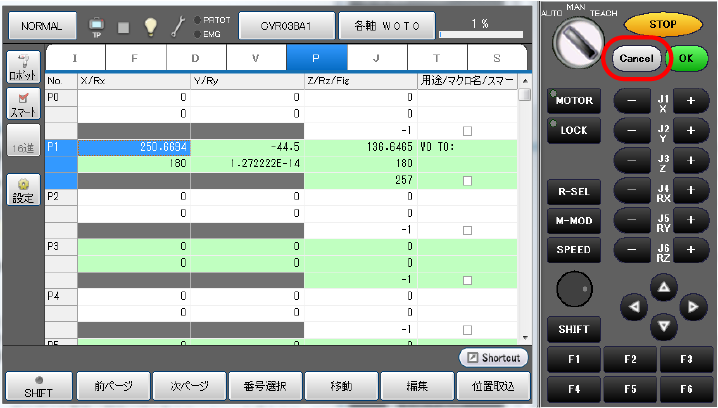Viewport: 718px width, 408px height.
Task: Toggle the checkbox in the P1 row
Action: (x=467, y=180)
